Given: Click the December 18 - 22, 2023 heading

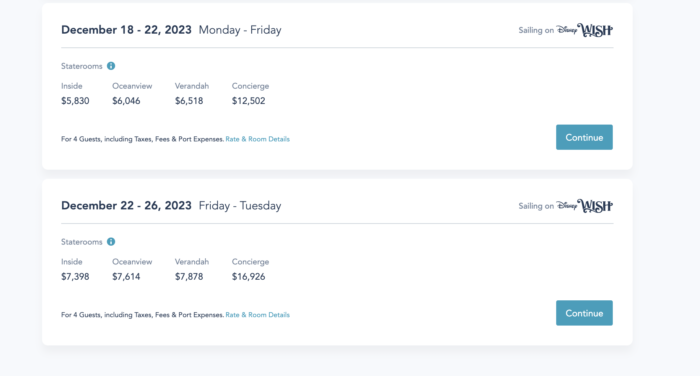Looking at the screenshot, I should [x=126, y=30].
